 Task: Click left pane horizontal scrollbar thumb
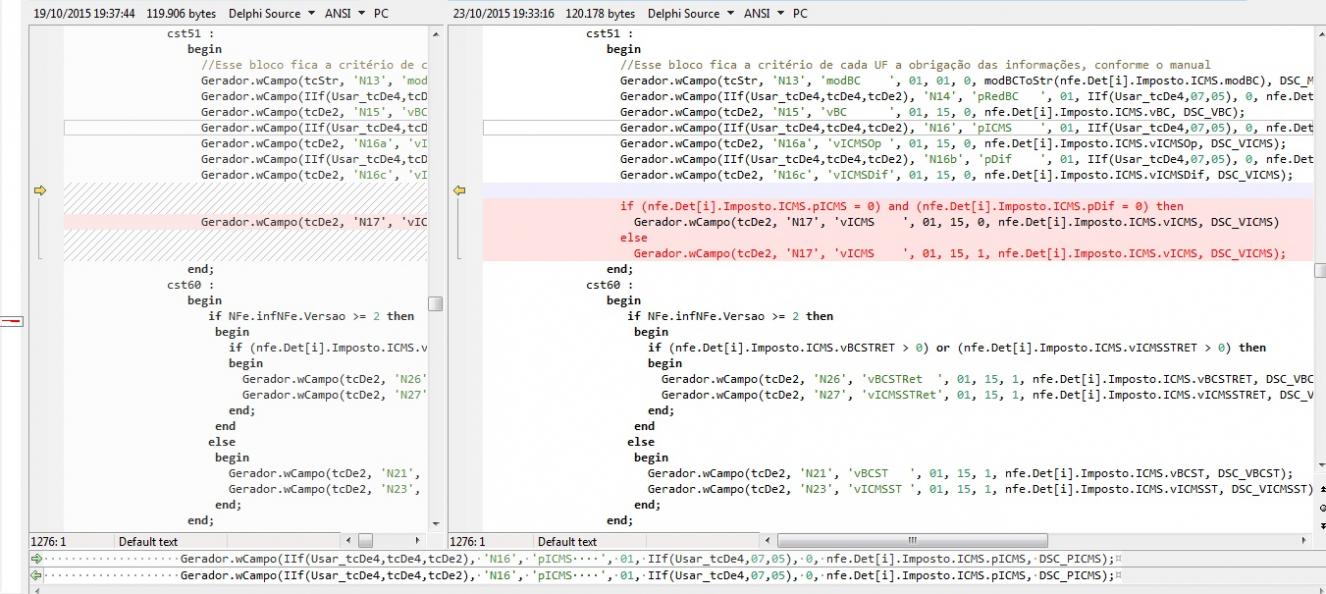pyautogui.click(x=365, y=541)
